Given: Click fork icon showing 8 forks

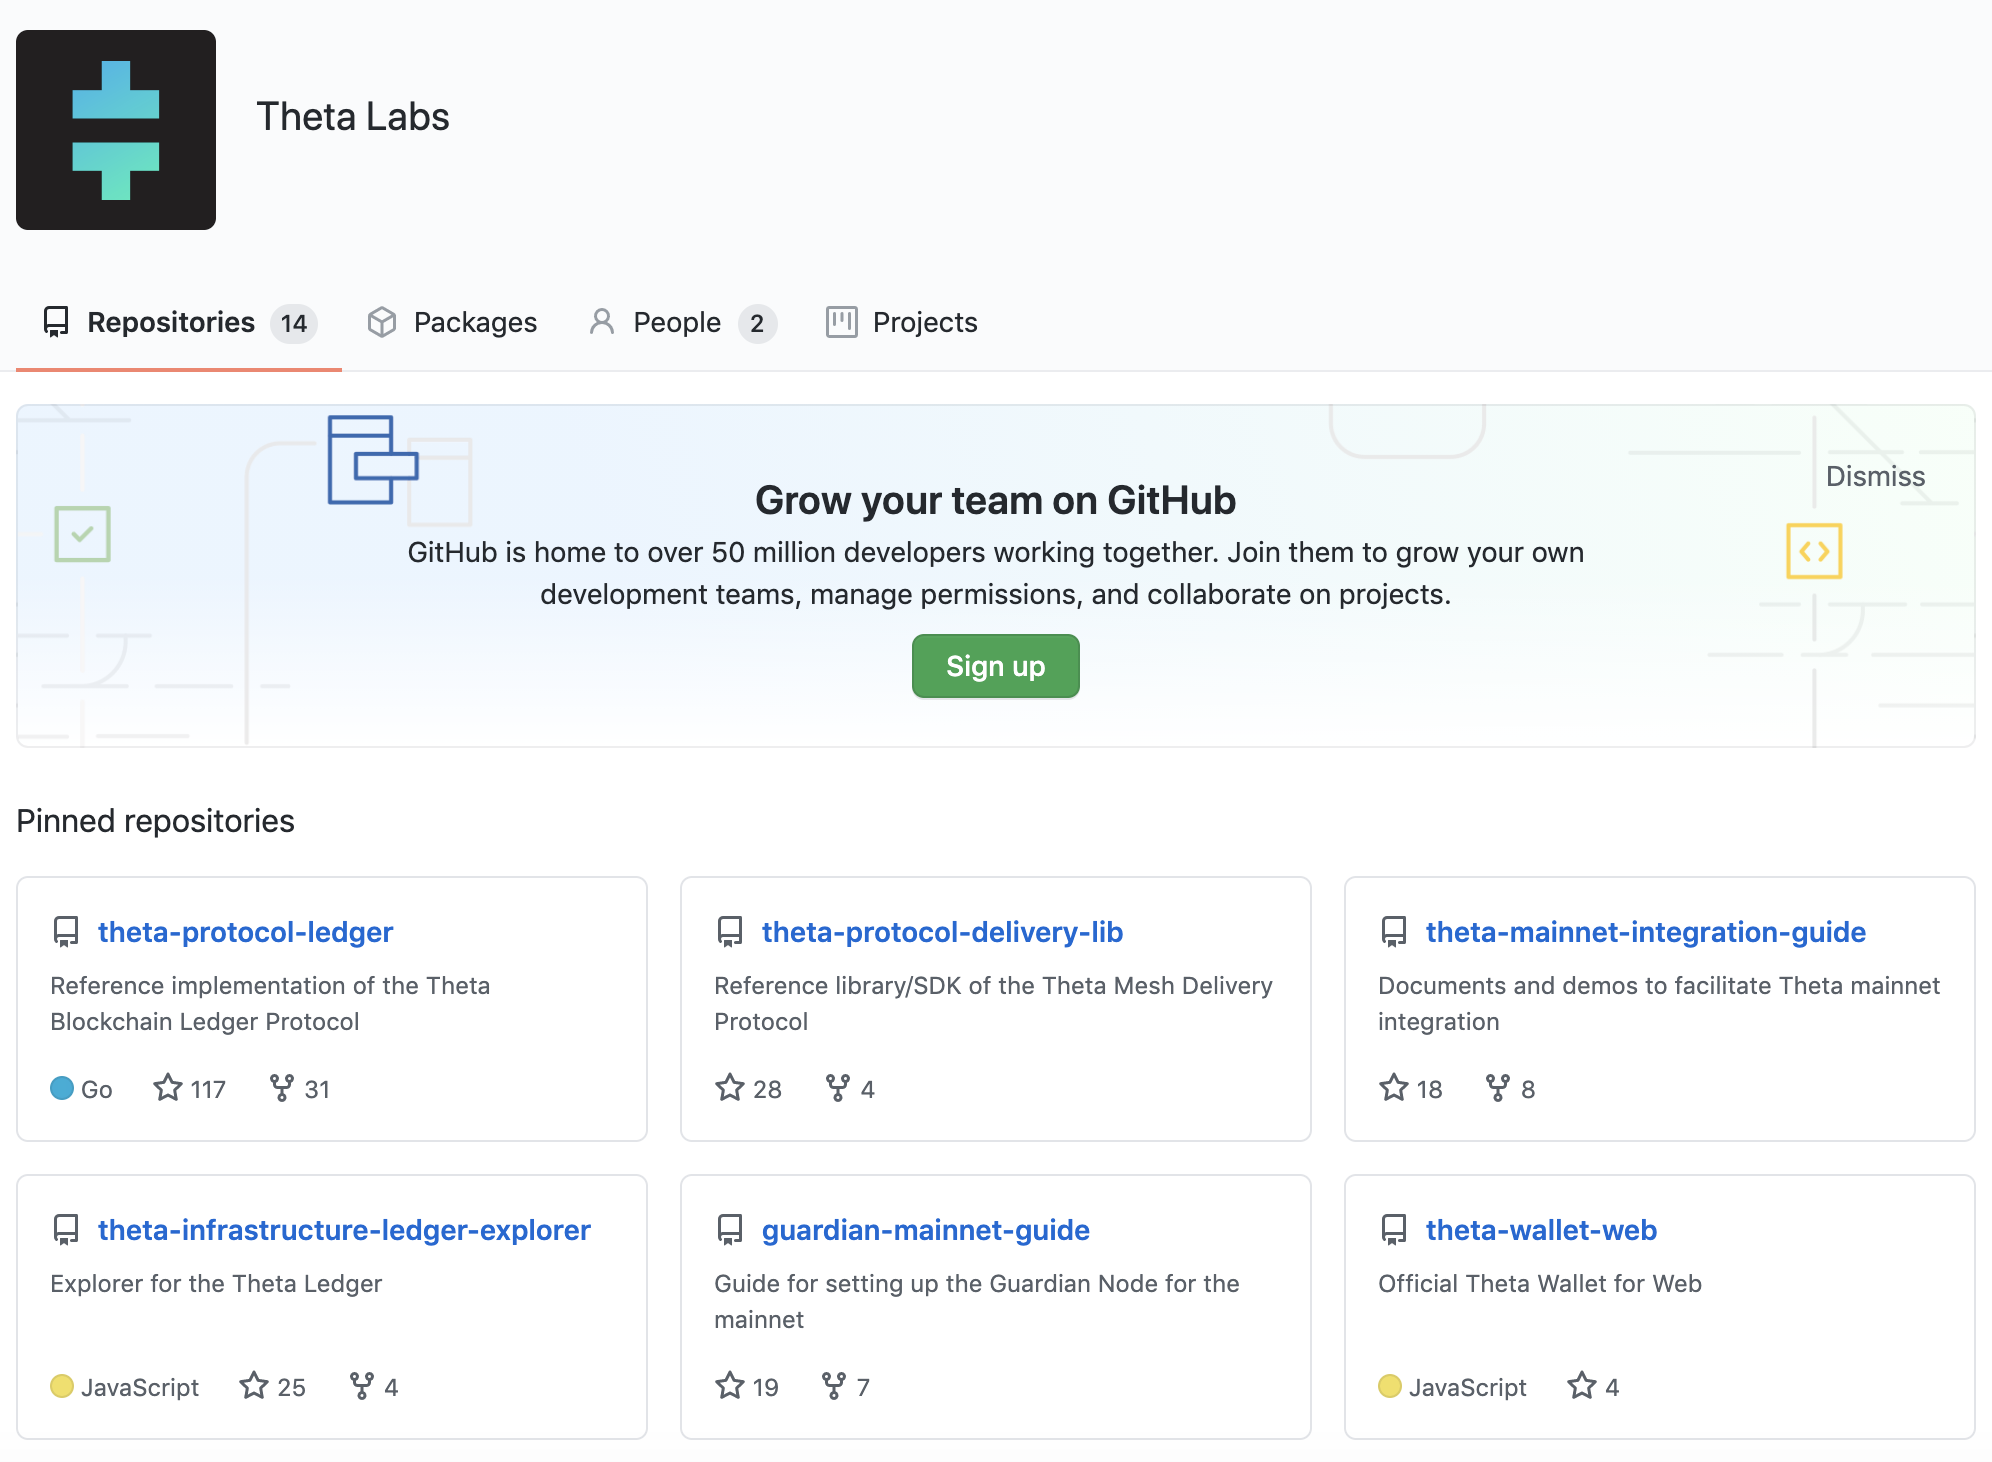Looking at the screenshot, I should point(1497,1088).
